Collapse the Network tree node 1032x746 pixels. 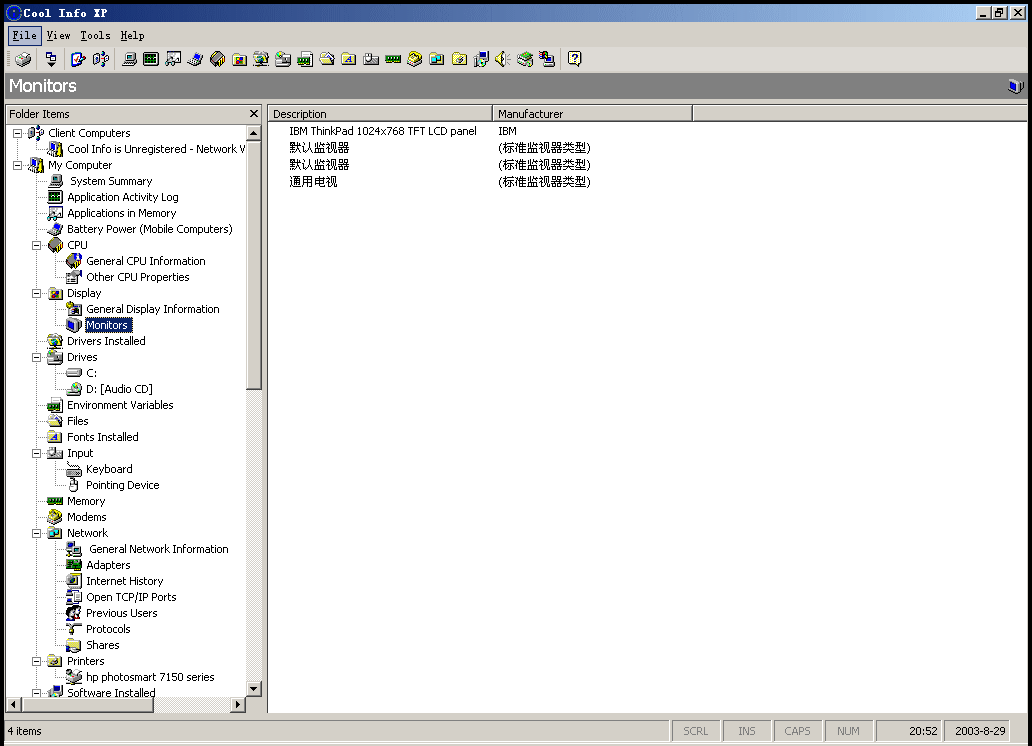pos(37,533)
